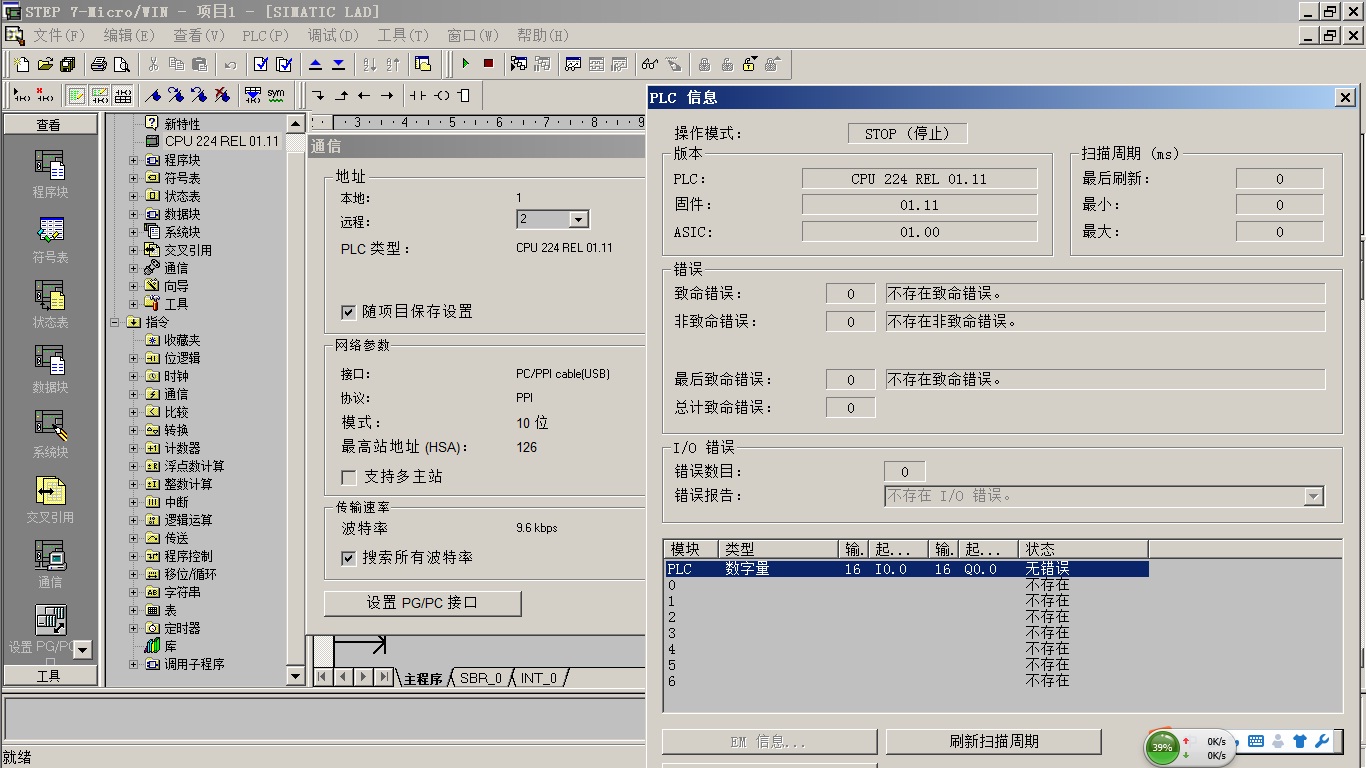Click the 设置 PG/PC 接口 button
The width and height of the screenshot is (1366, 768).
pyautogui.click(x=422, y=603)
